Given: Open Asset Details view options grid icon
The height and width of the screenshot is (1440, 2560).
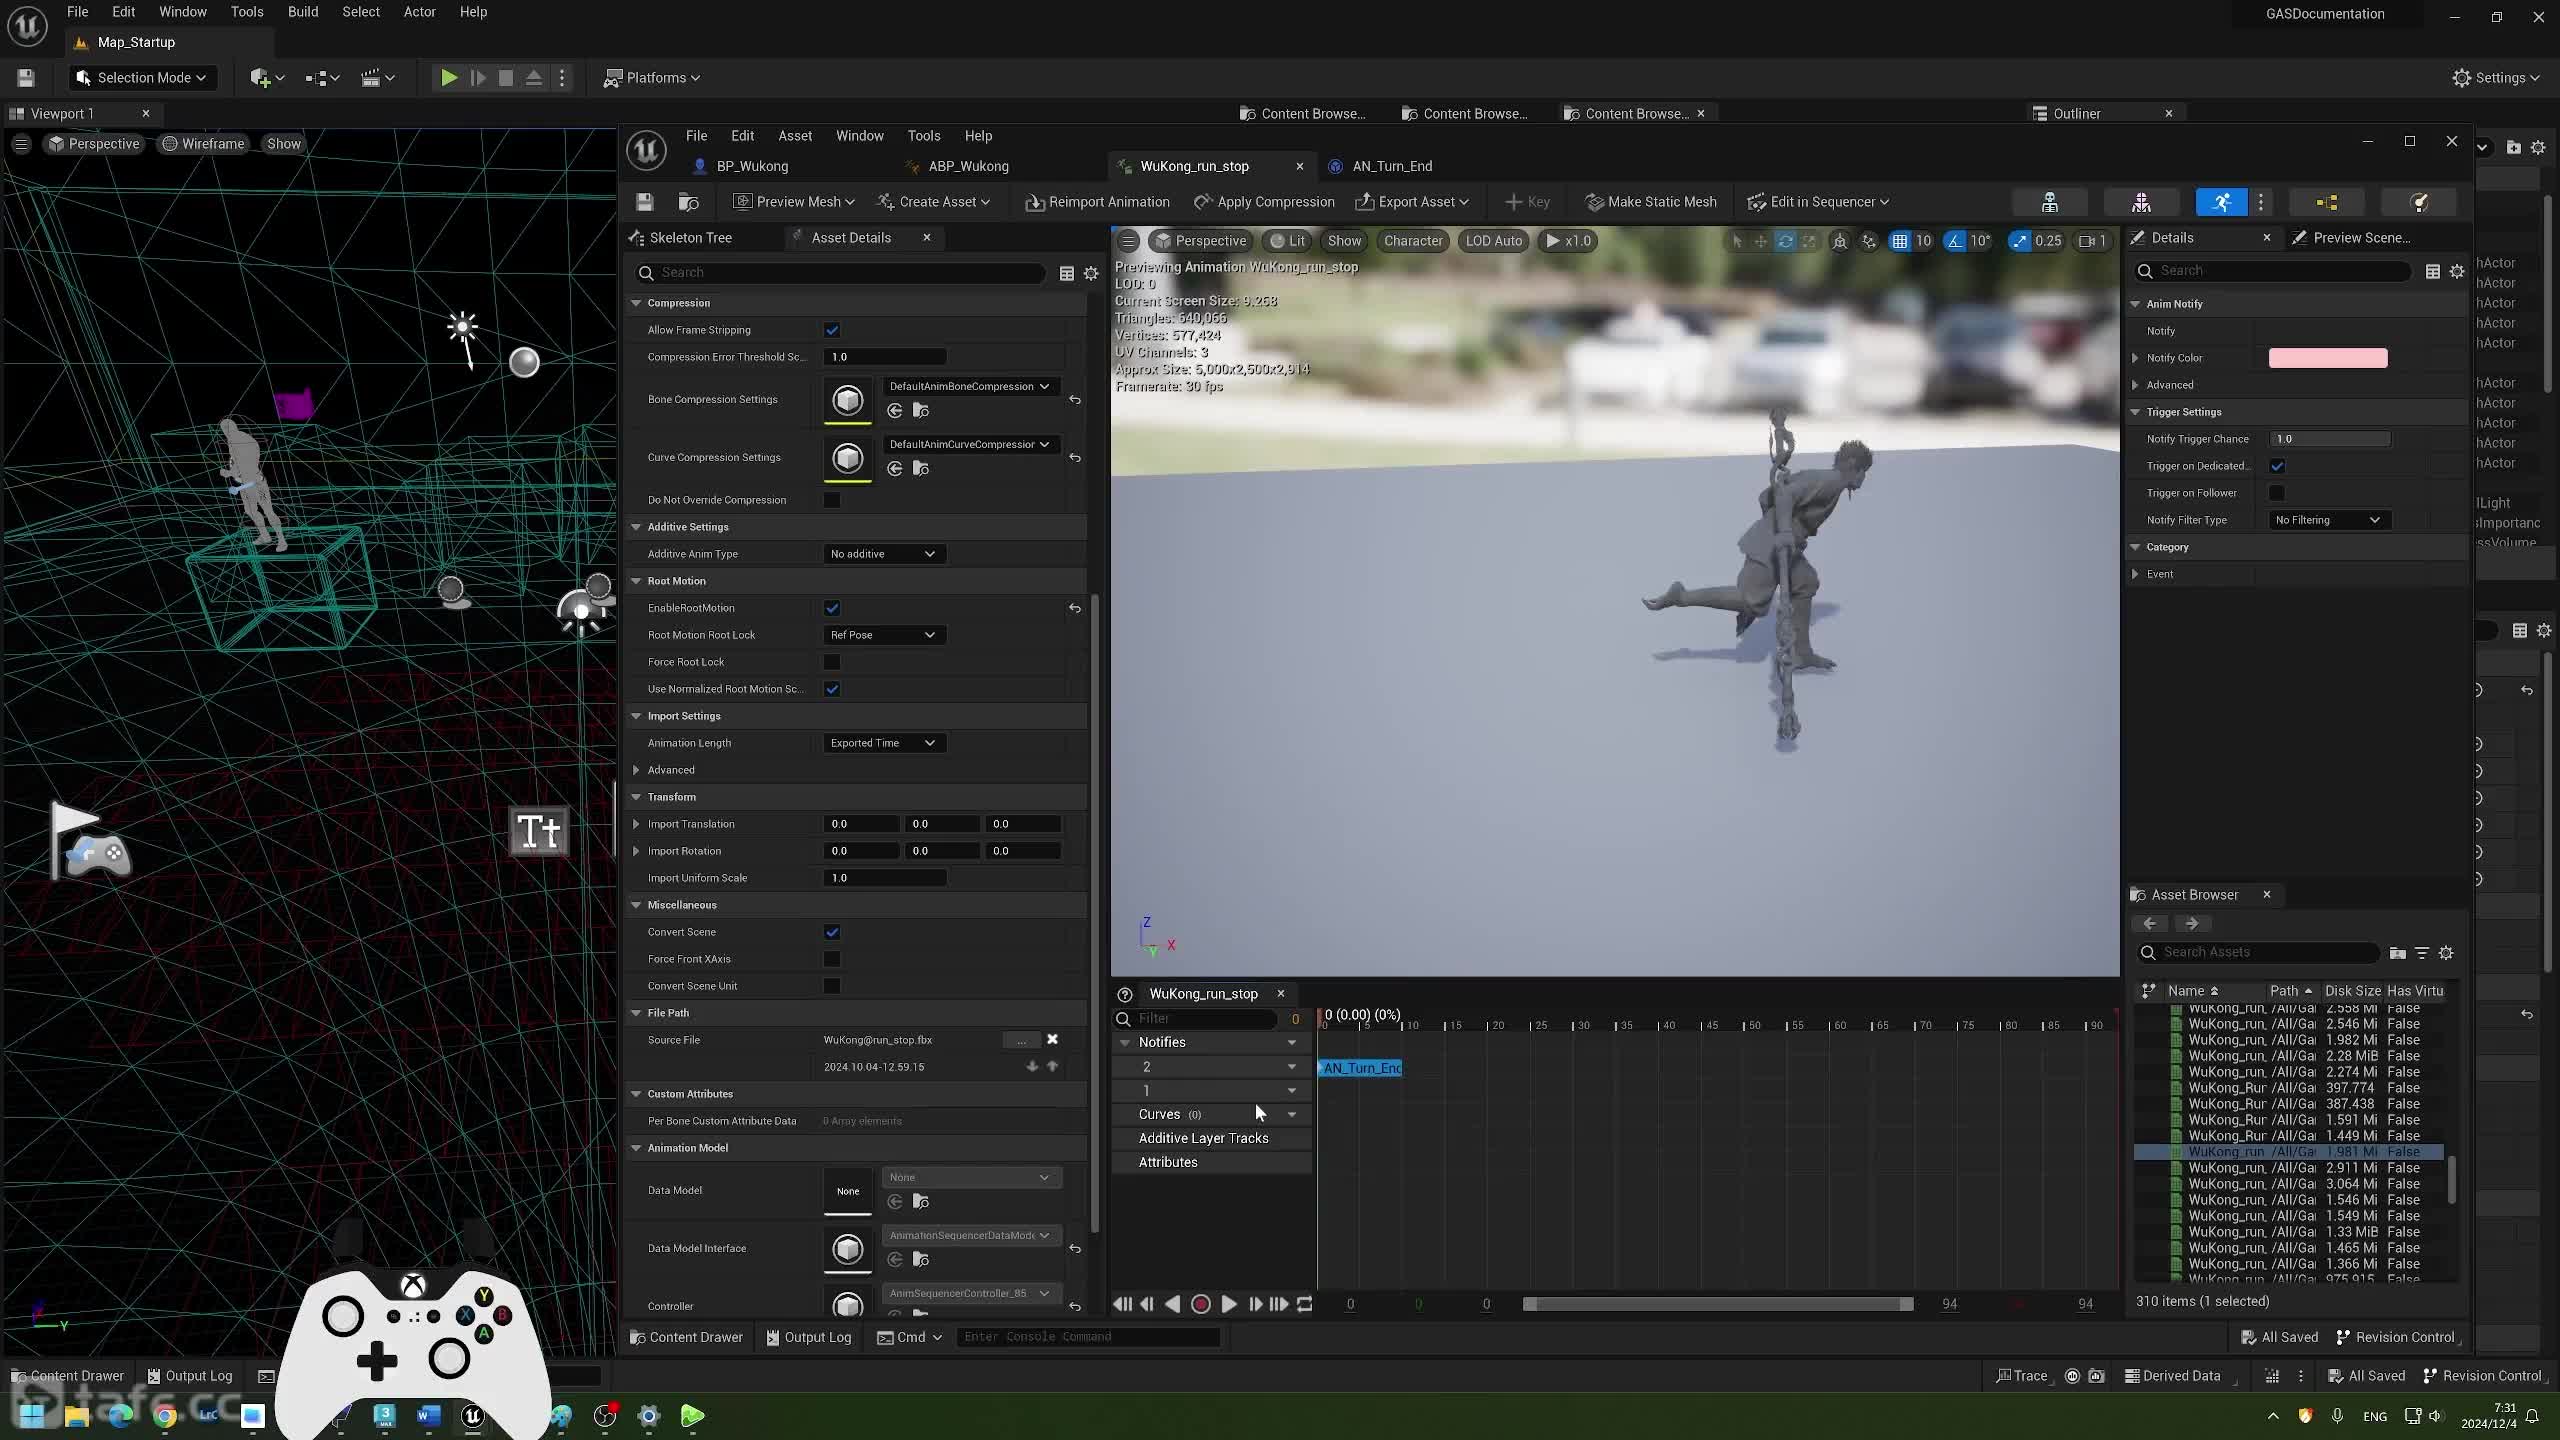Looking at the screenshot, I should coord(1067,273).
